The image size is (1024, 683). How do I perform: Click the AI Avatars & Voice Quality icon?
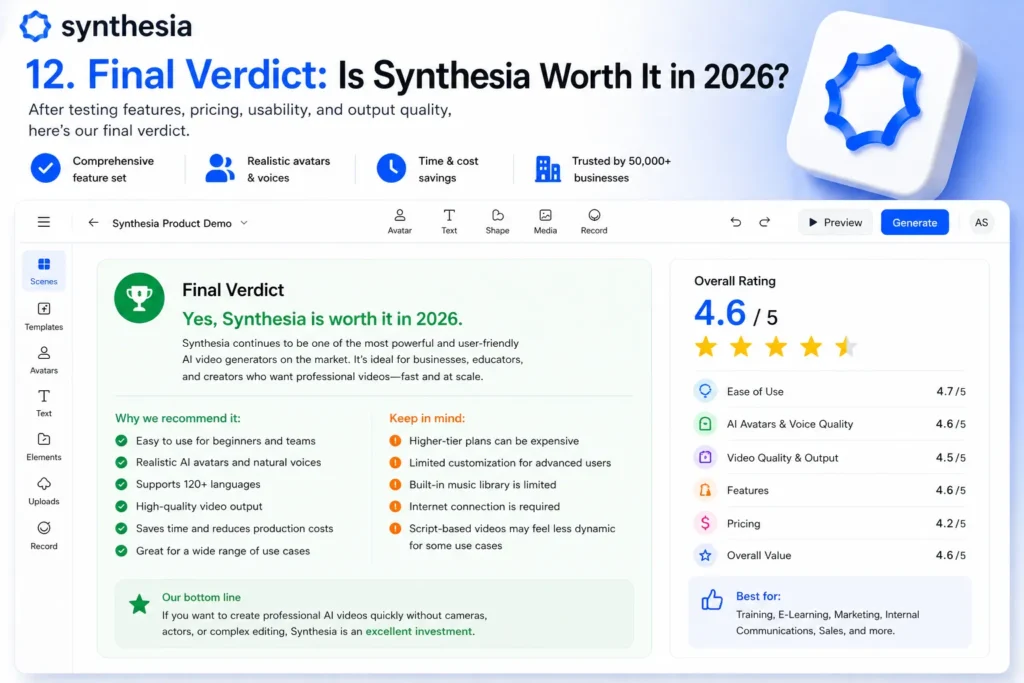point(705,424)
